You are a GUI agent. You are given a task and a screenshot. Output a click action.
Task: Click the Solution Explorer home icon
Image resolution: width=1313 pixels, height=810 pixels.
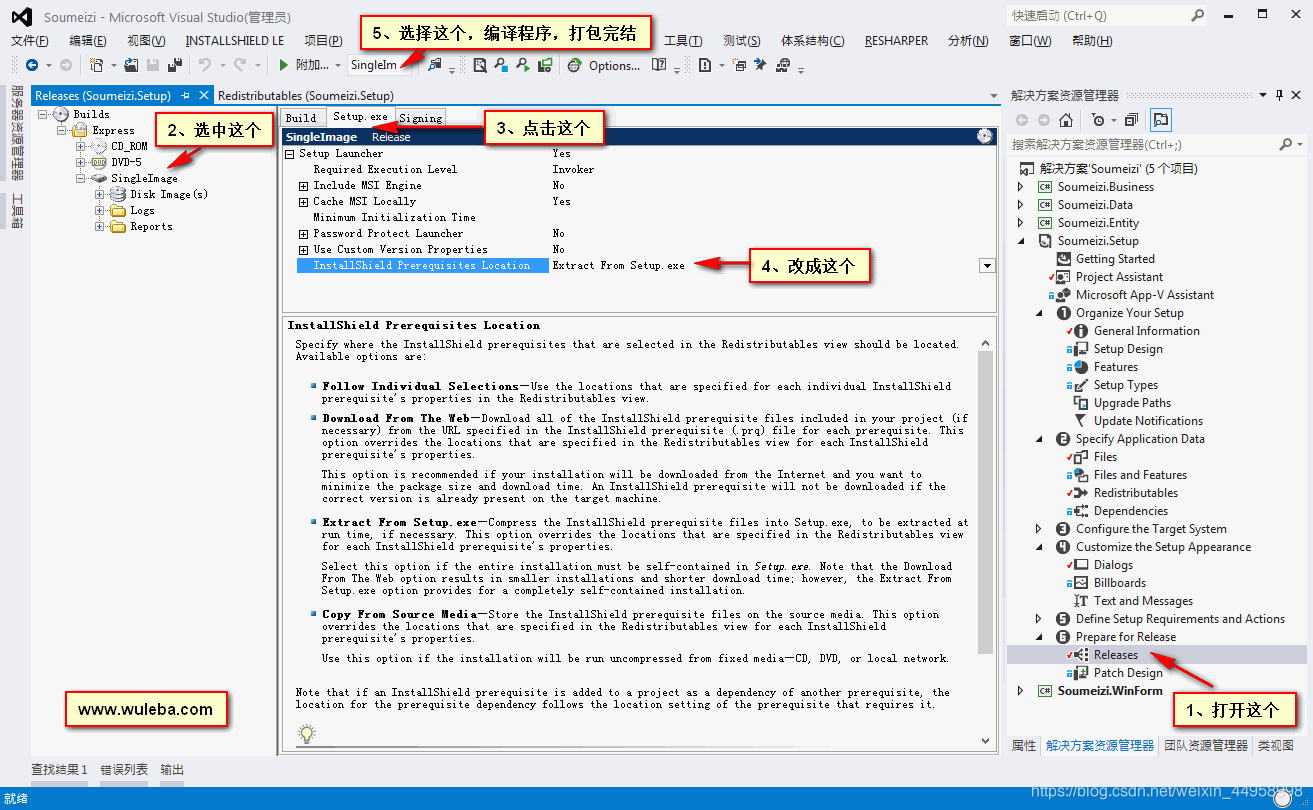point(1066,120)
